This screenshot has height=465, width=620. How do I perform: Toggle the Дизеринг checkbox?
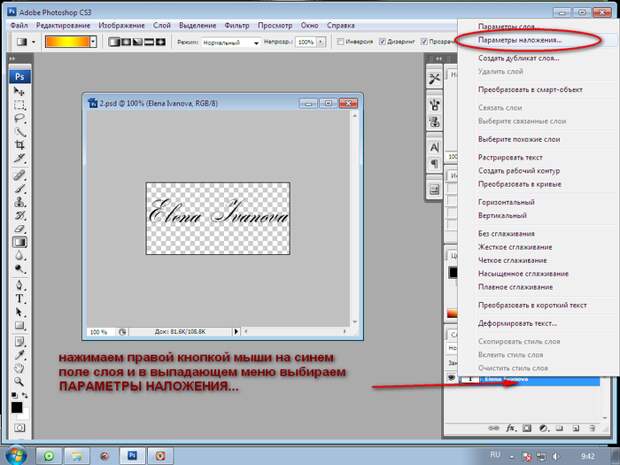[382, 42]
